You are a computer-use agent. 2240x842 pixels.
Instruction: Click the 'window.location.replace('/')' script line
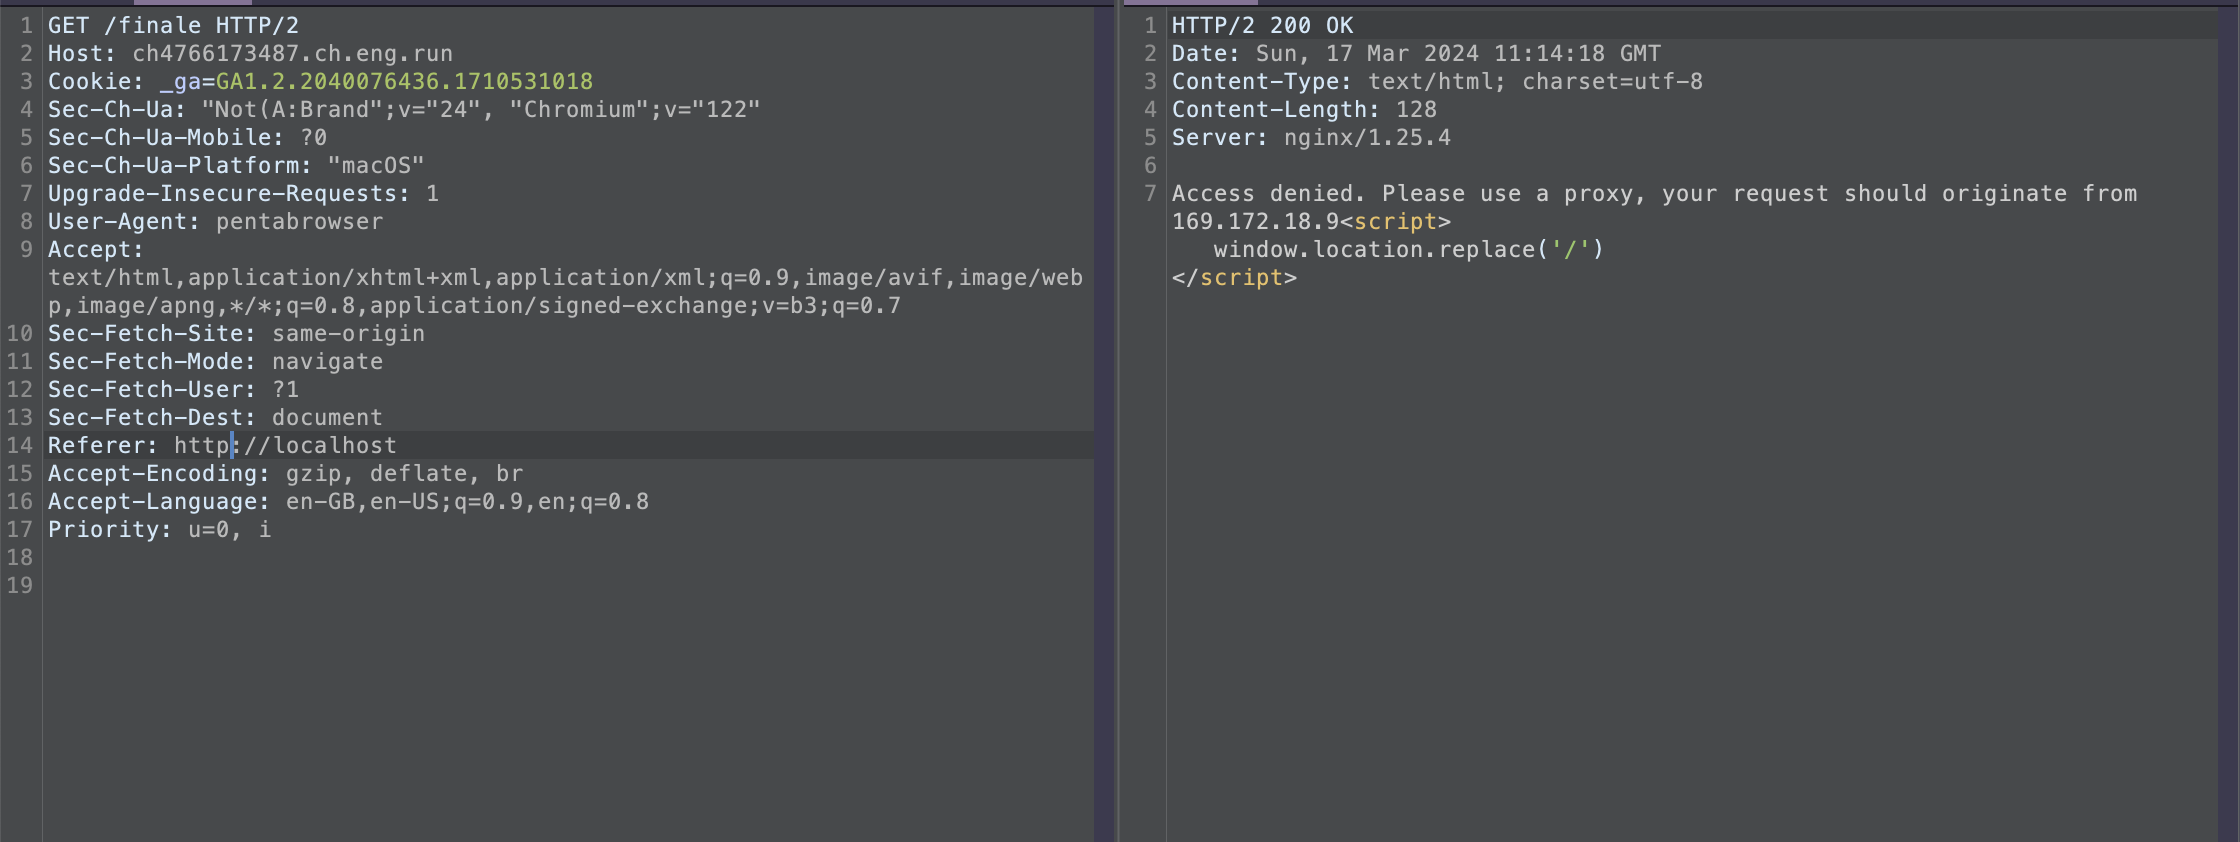[1408, 249]
